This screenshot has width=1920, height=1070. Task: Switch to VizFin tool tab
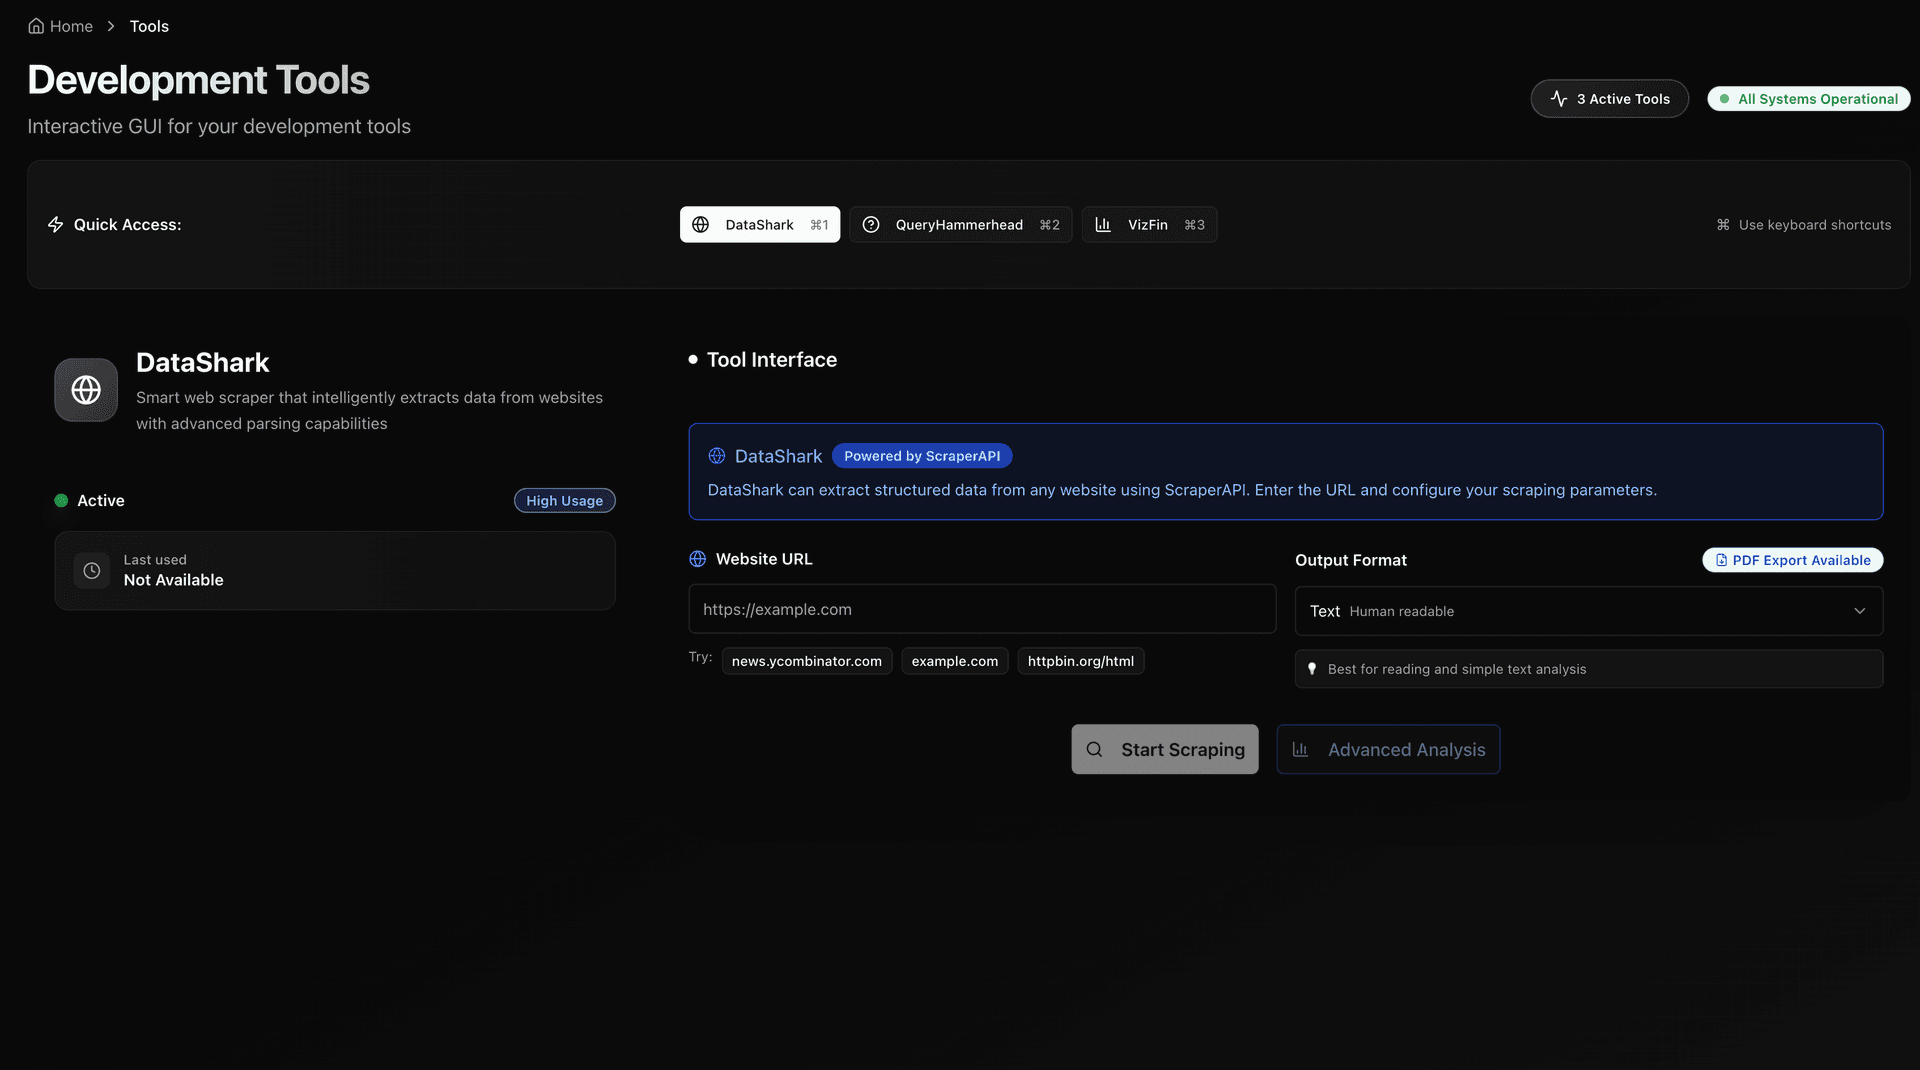[x=1149, y=224]
